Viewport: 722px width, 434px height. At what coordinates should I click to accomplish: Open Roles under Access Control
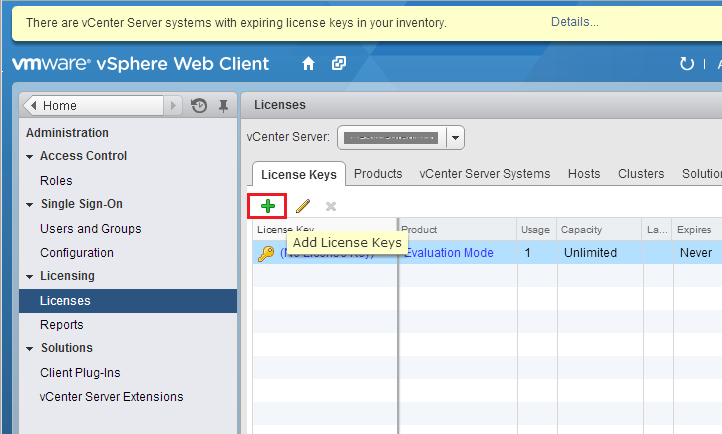click(56, 180)
